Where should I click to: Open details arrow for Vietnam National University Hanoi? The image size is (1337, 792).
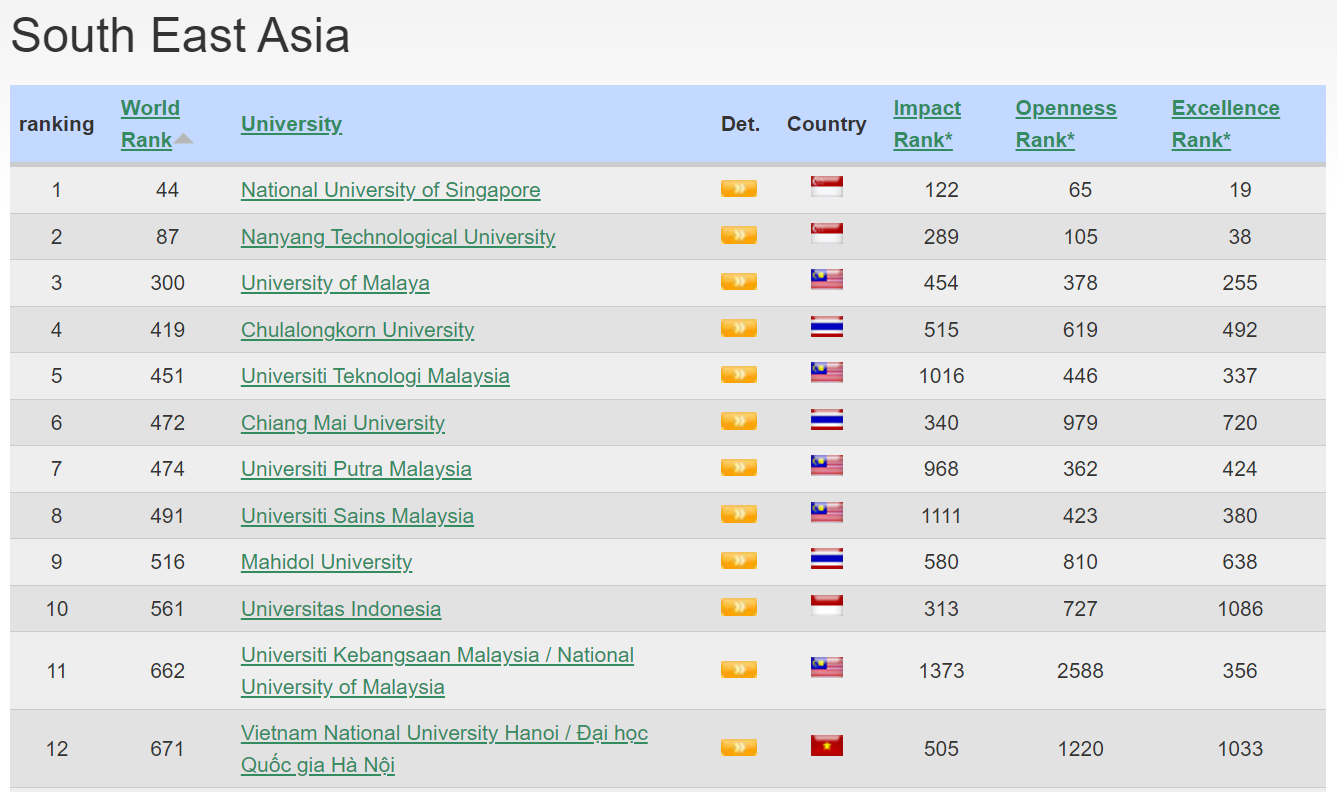click(x=739, y=747)
